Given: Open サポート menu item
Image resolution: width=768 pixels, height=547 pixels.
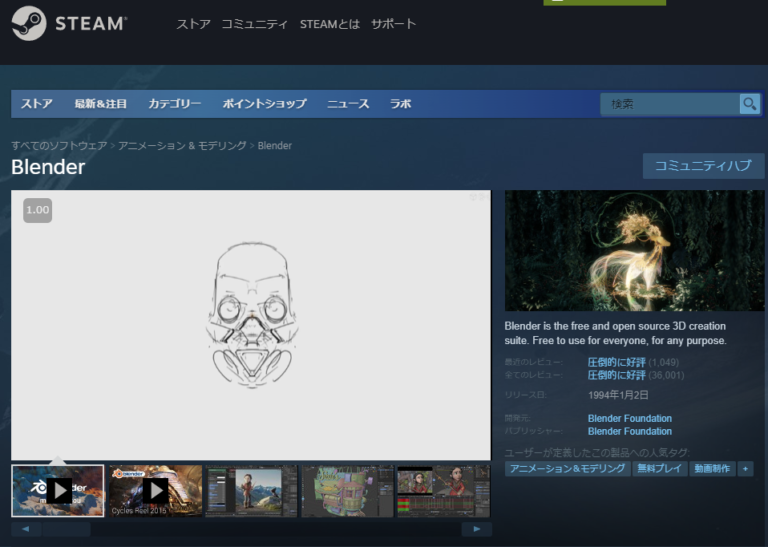Looking at the screenshot, I should 393,24.
